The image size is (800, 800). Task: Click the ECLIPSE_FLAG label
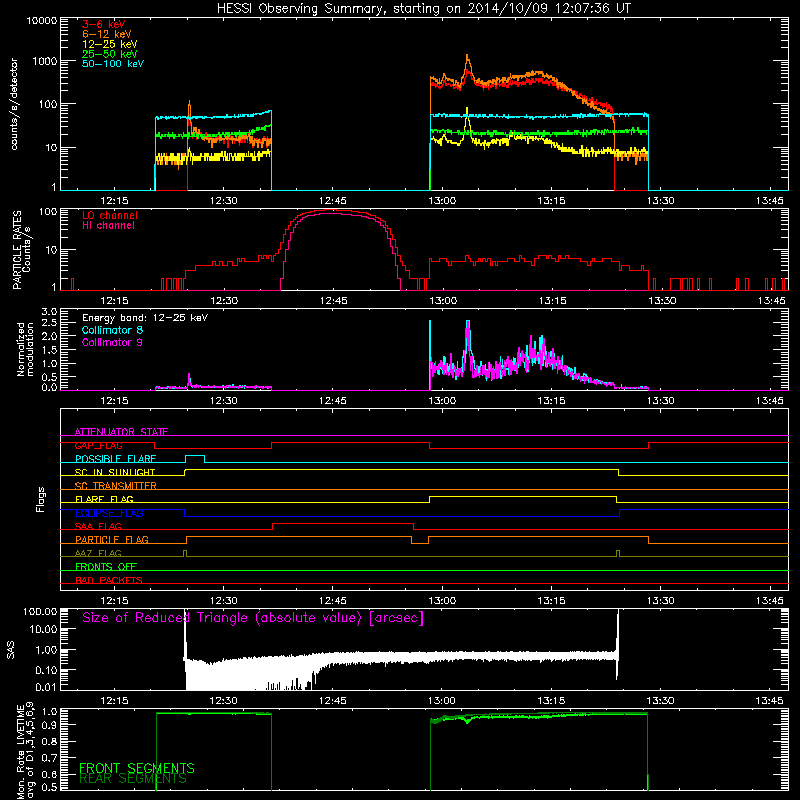click(x=109, y=513)
